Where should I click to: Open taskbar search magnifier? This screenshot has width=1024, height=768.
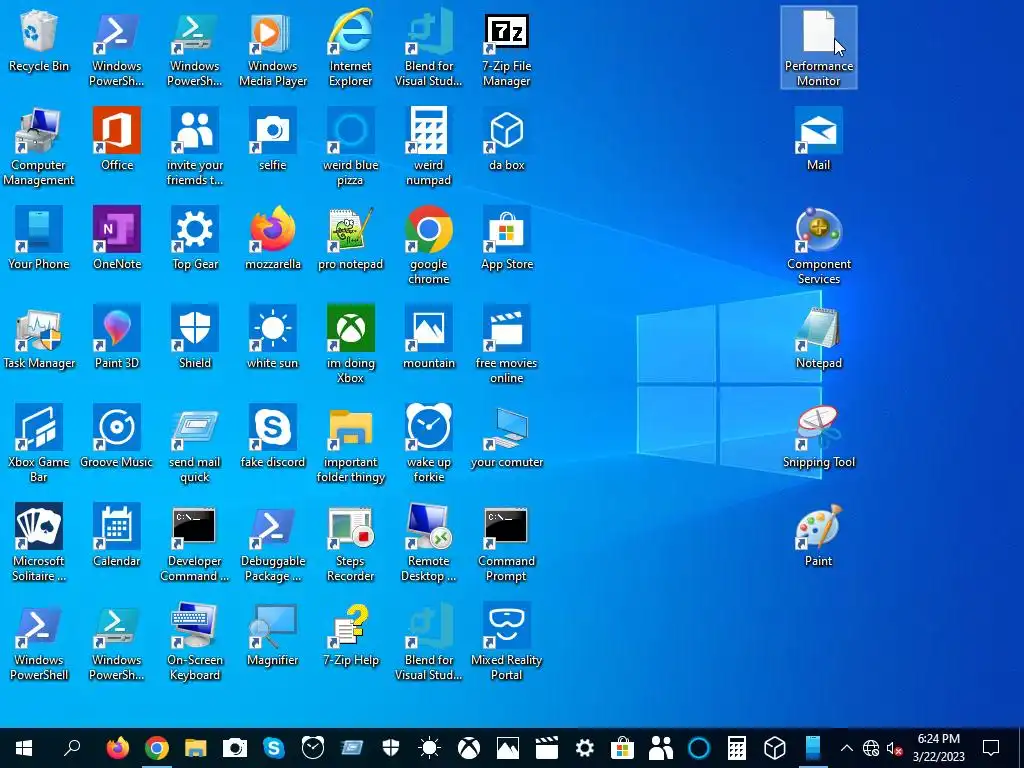tap(72, 748)
